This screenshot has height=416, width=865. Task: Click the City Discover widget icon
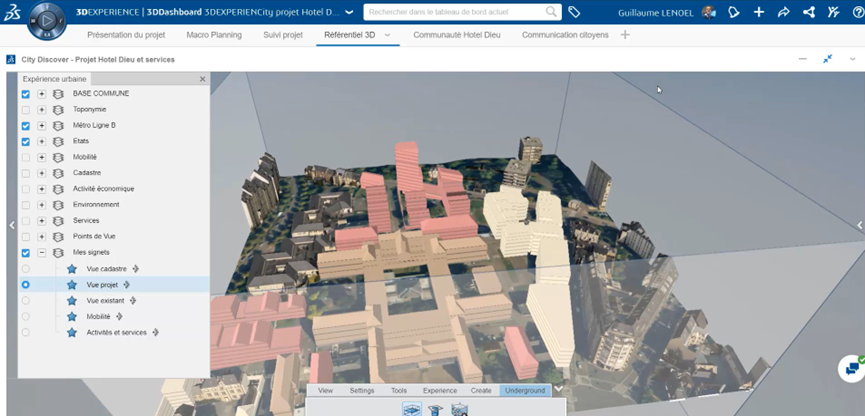tap(10, 59)
